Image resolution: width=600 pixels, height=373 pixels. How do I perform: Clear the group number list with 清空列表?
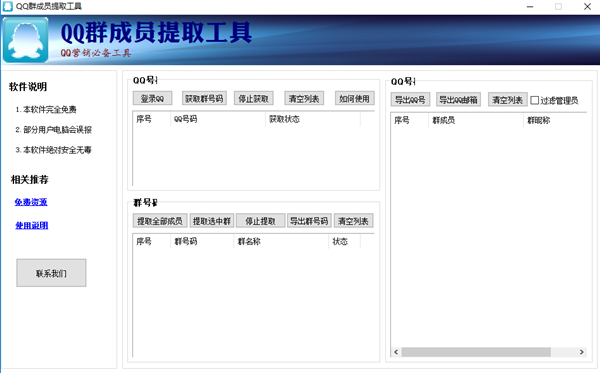coord(353,221)
